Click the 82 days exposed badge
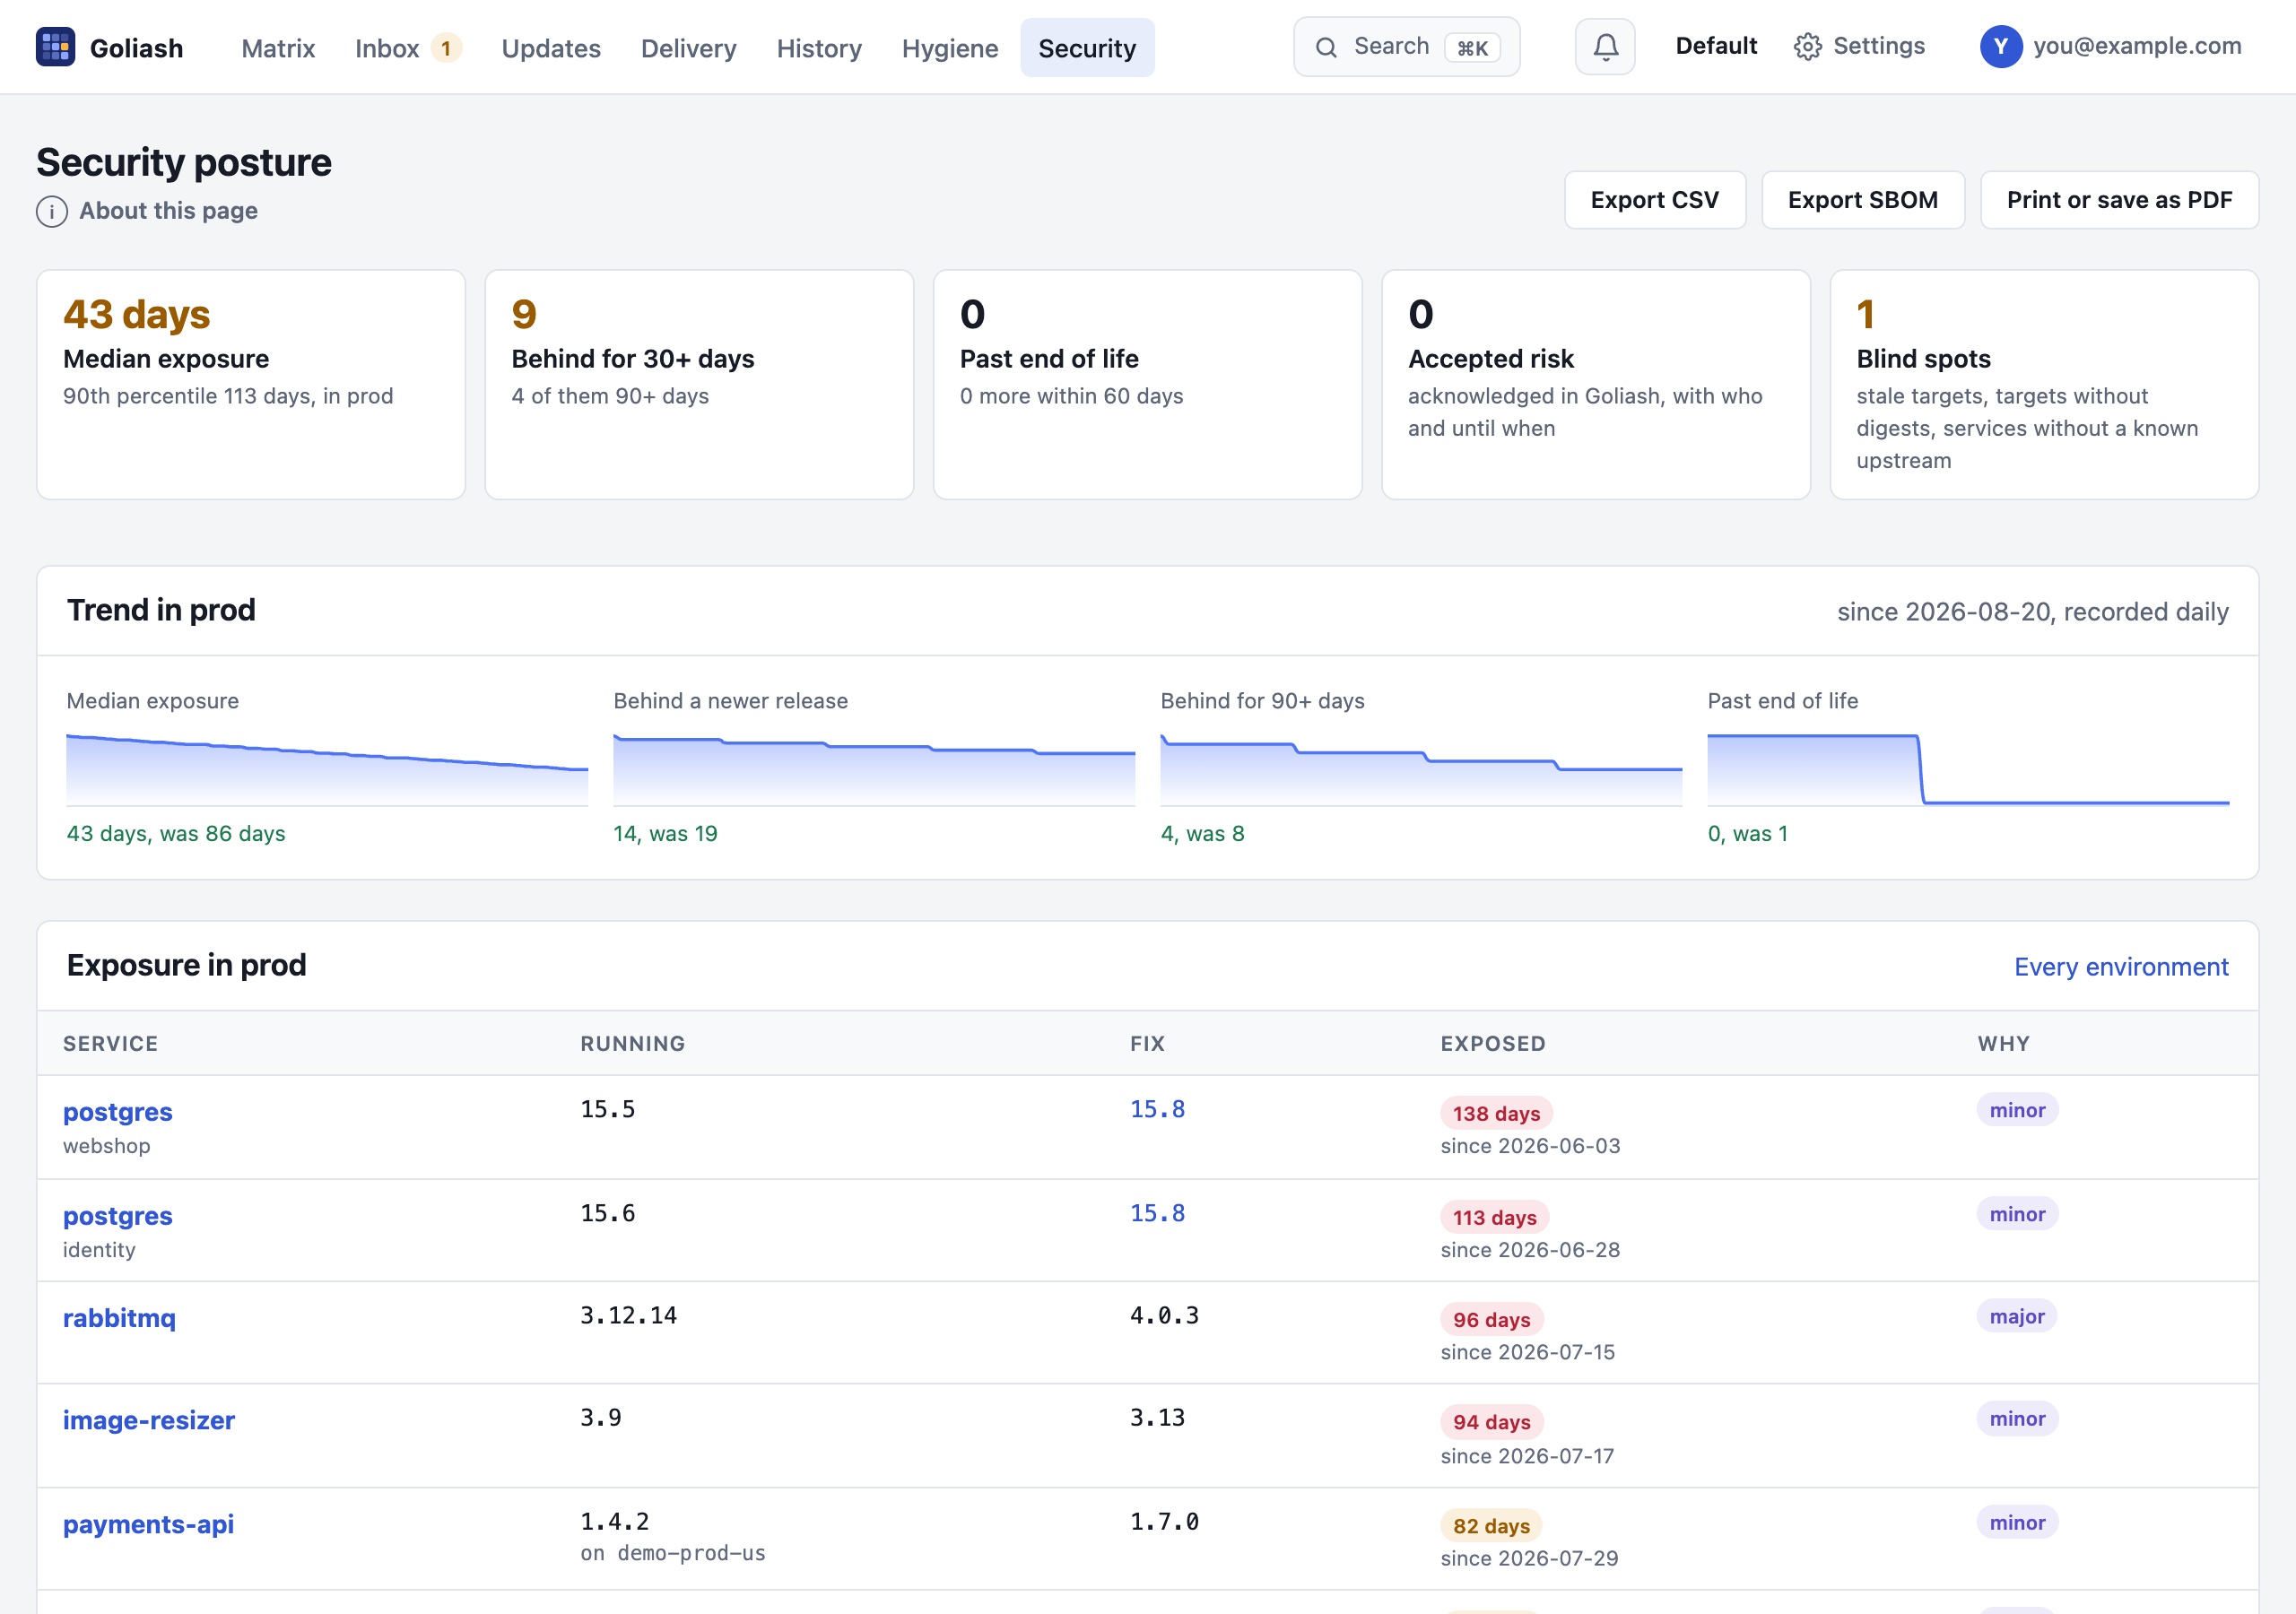 click(x=1491, y=1526)
